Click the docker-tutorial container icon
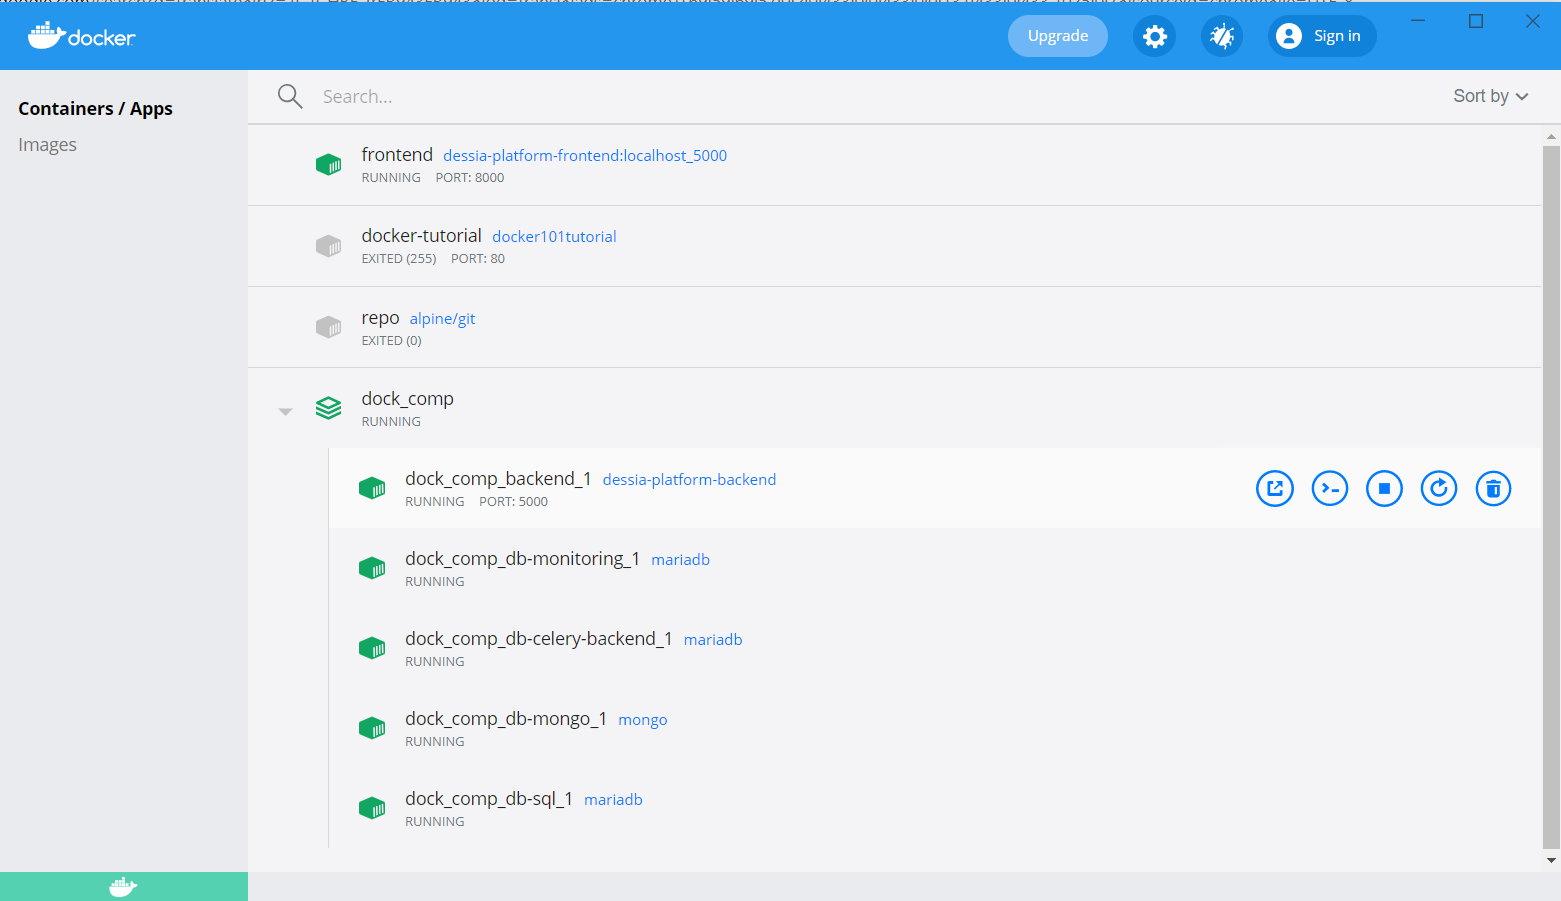Image resolution: width=1561 pixels, height=901 pixels. [x=328, y=246]
